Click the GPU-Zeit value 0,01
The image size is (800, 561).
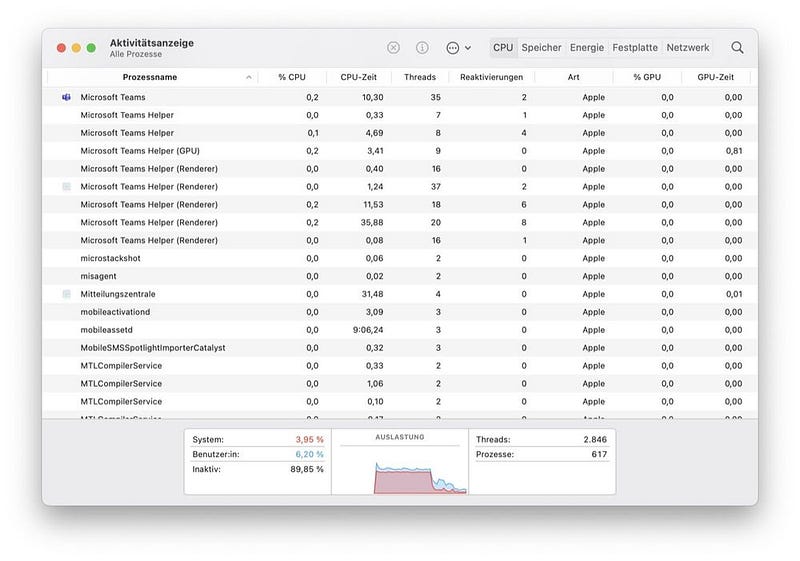[x=734, y=294]
